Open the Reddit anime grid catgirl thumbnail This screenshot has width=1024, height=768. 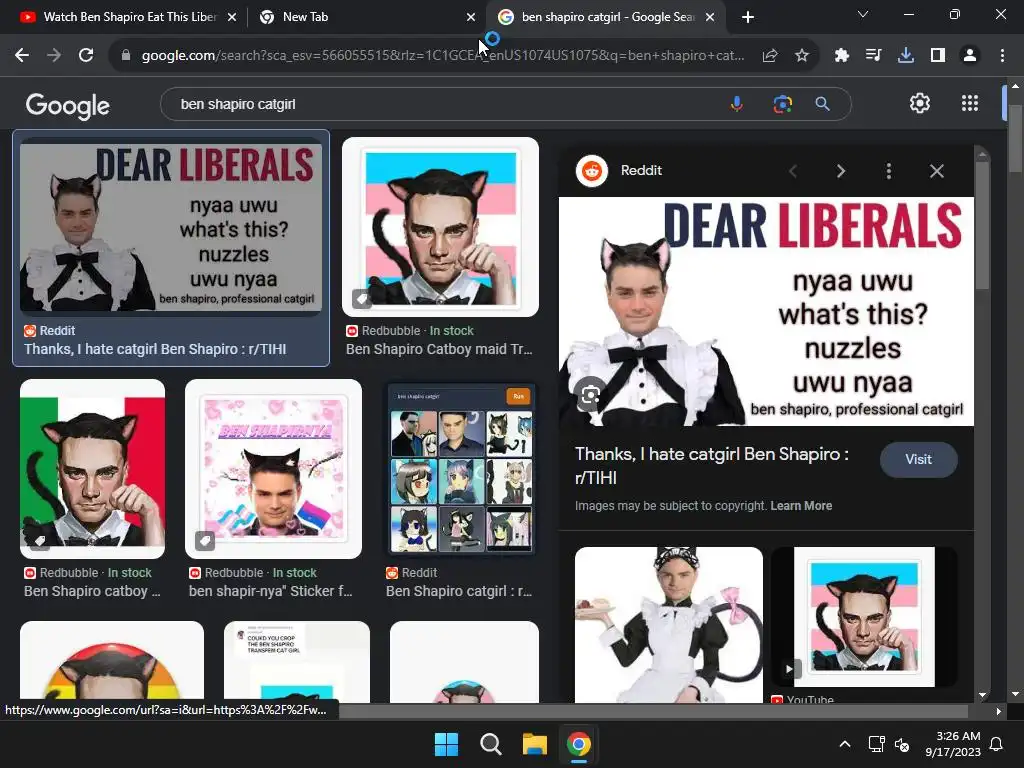point(461,469)
